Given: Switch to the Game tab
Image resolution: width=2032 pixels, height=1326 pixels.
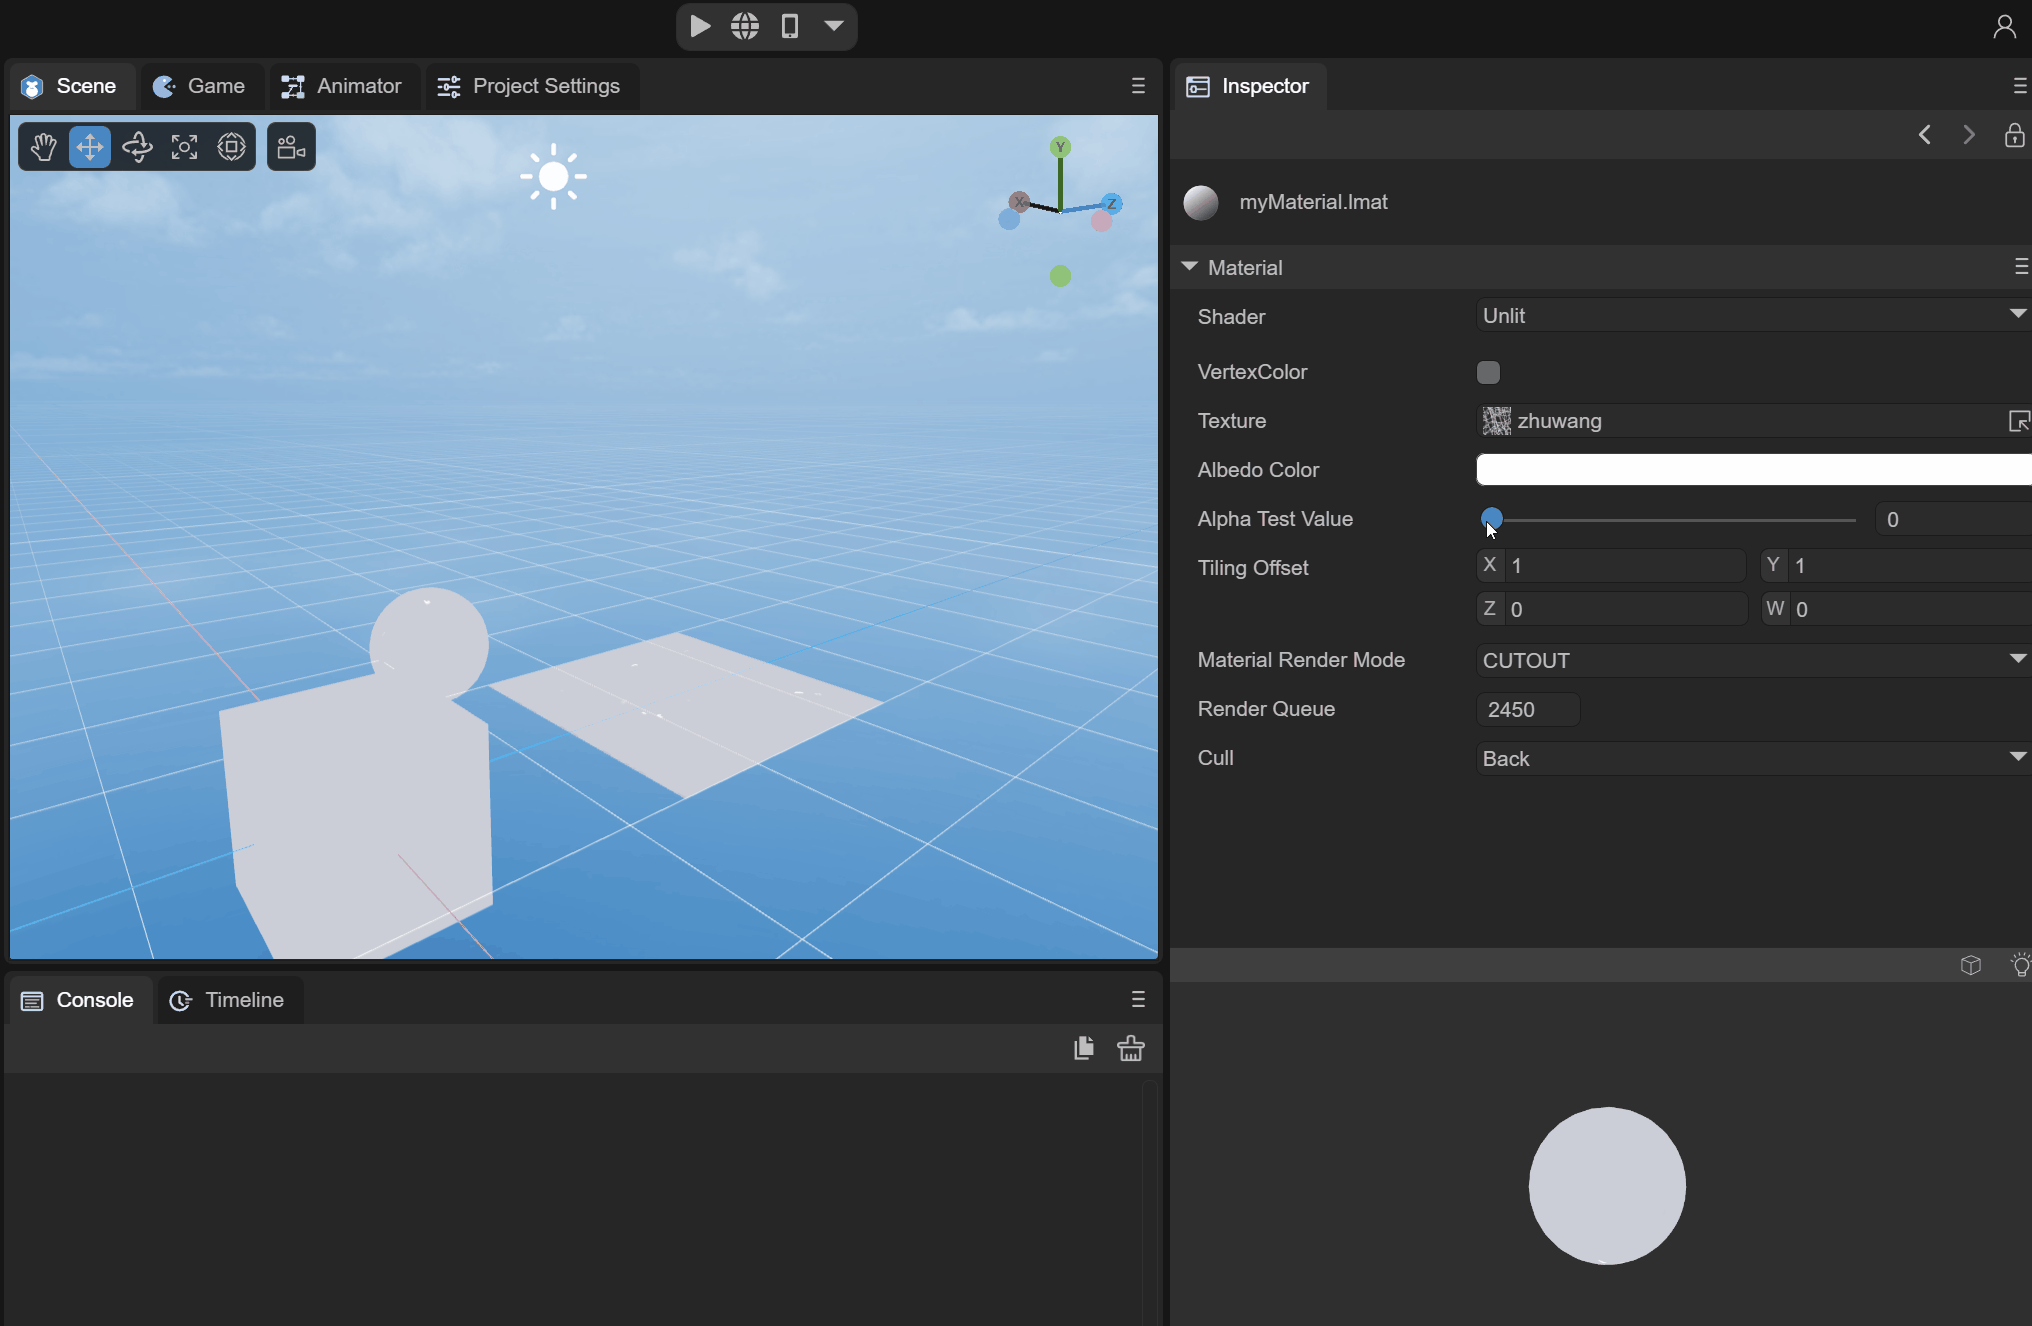Looking at the screenshot, I should (200, 86).
